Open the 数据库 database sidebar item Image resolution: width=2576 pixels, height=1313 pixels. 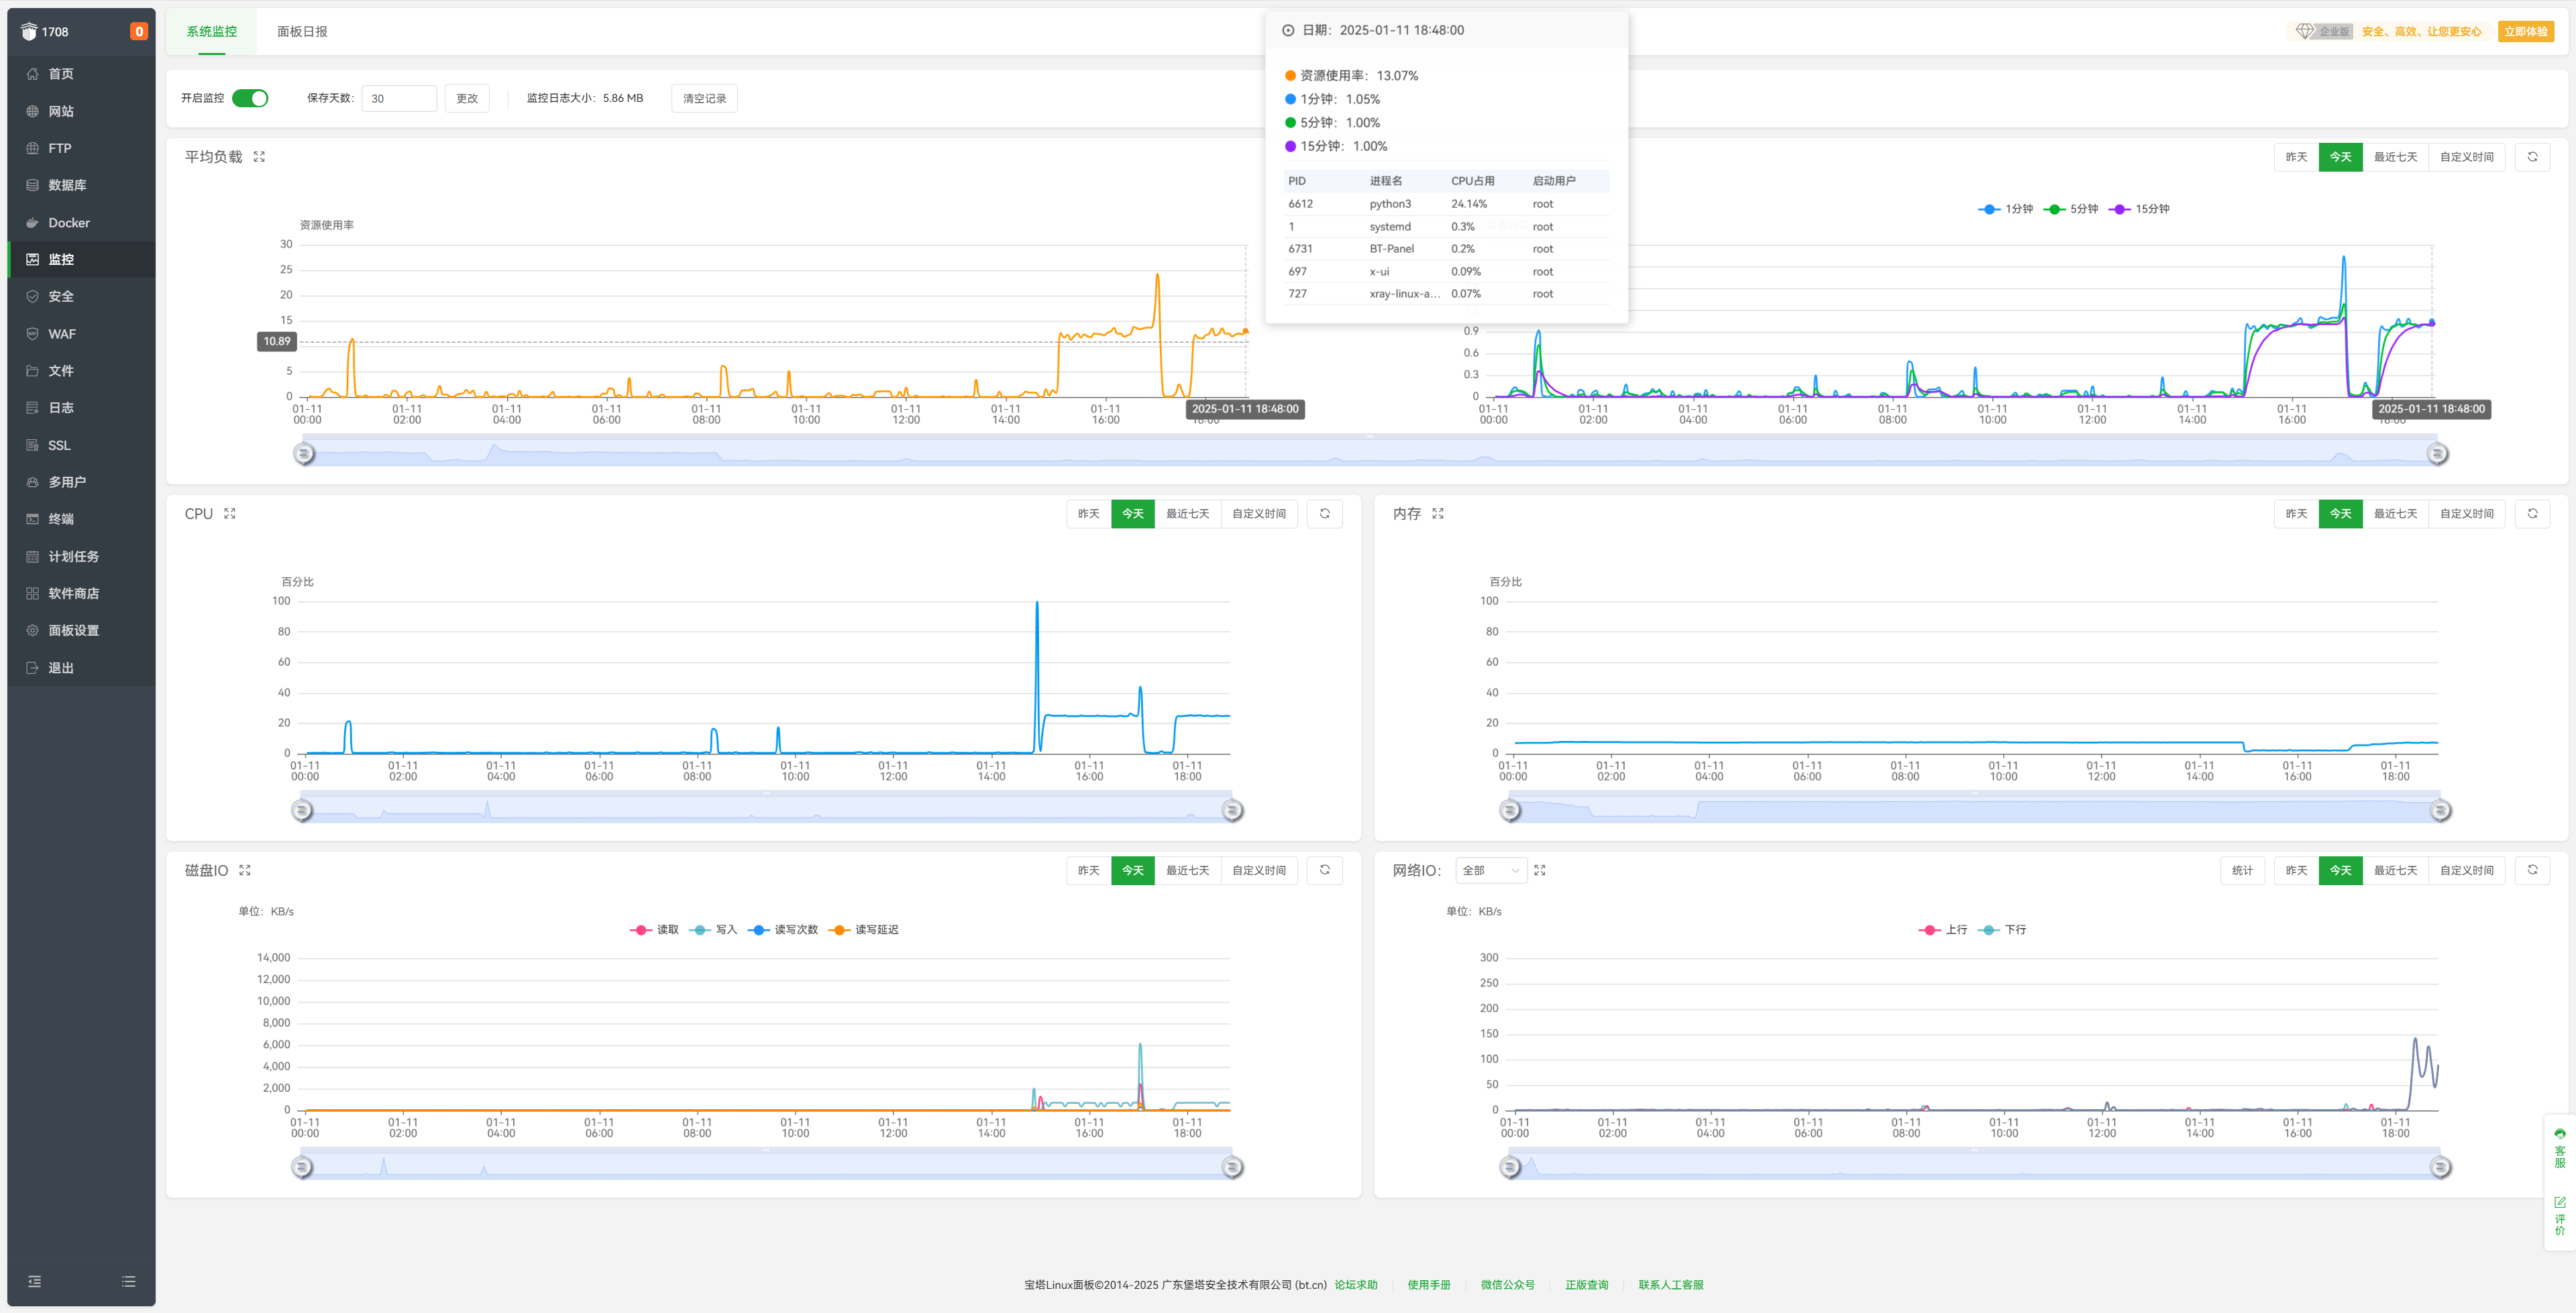pos(81,185)
